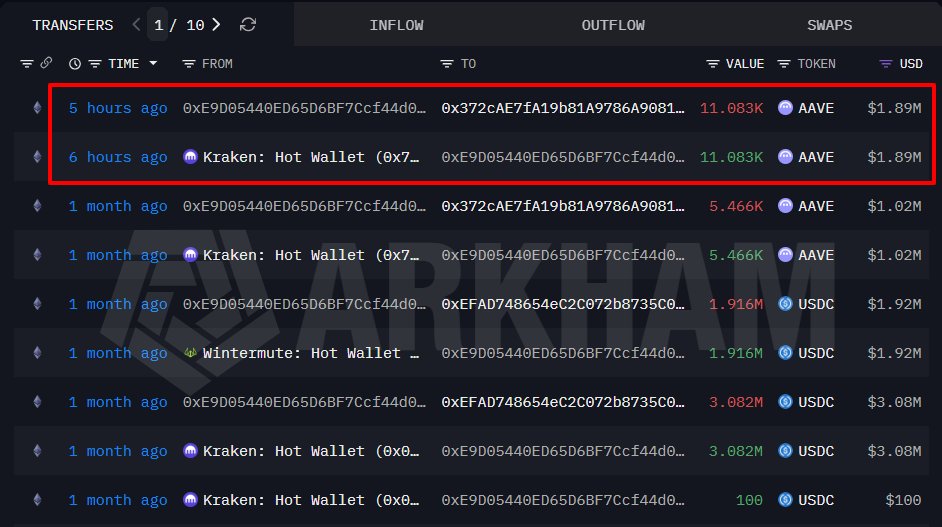Click red 11.083K value
Viewport: 942px width, 527px height.
(731, 108)
